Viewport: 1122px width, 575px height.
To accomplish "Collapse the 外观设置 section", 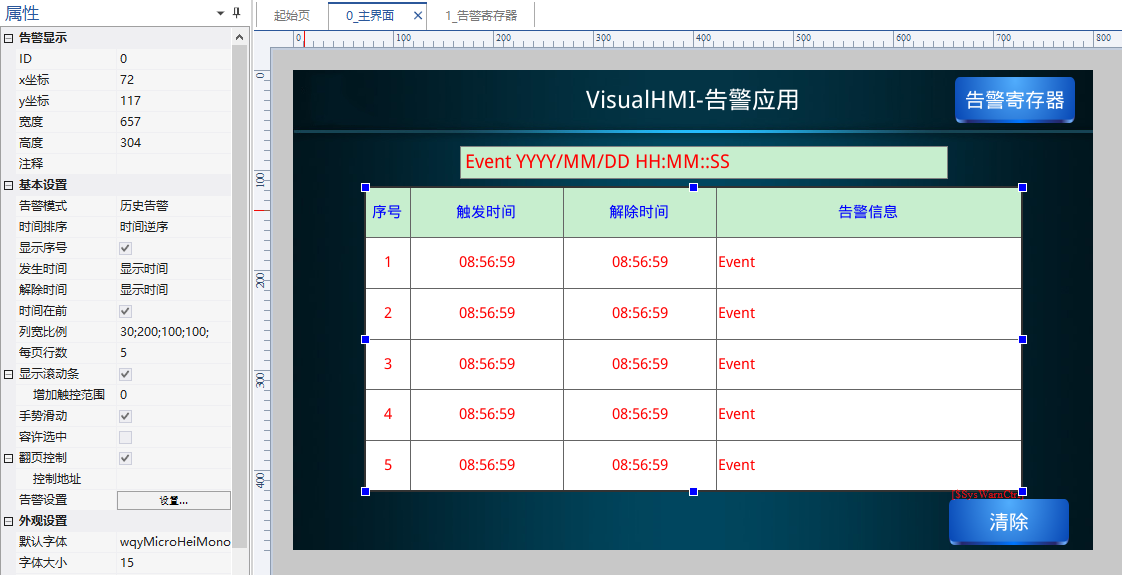I will pyautogui.click(x=9, y=521).
